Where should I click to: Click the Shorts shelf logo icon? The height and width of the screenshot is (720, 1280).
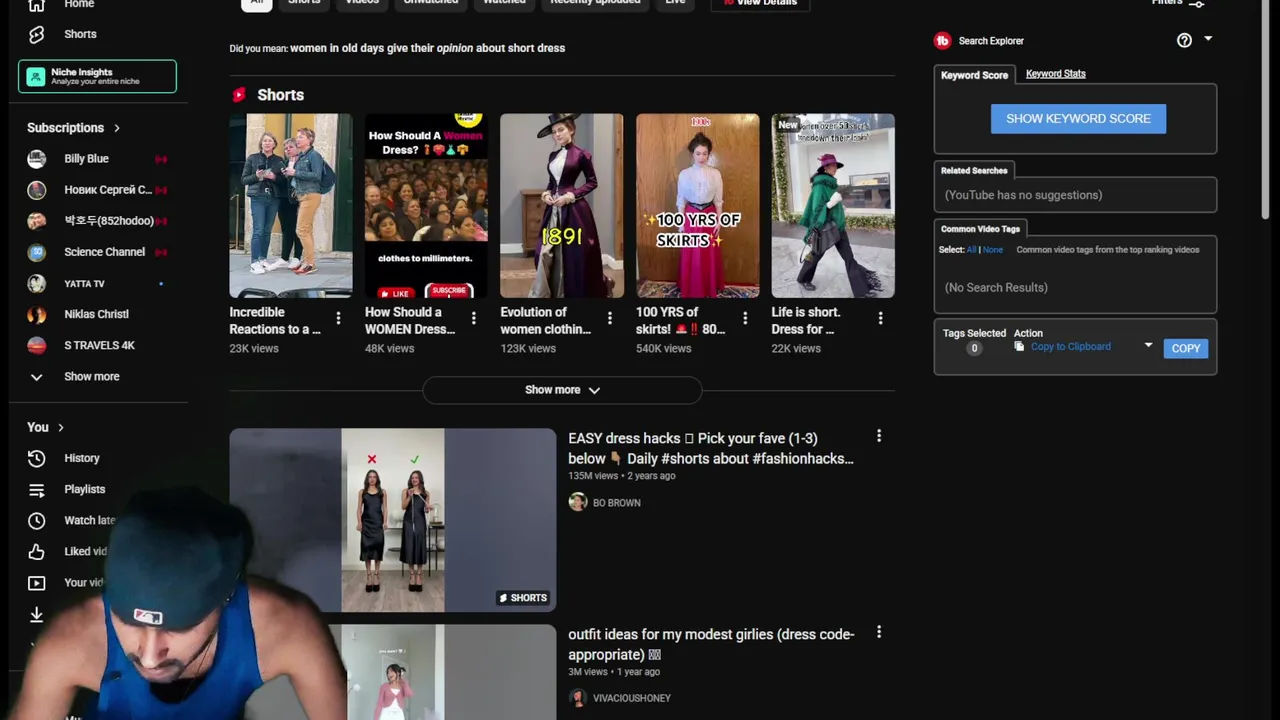(x=239, y=95)
